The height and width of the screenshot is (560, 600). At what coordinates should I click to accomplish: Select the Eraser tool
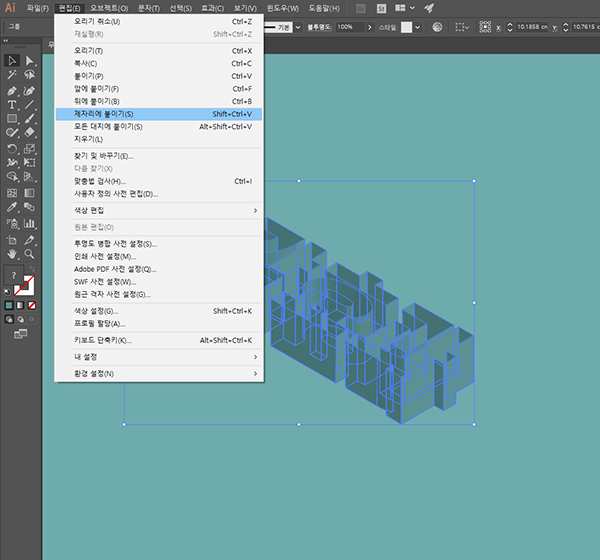(29, 132)
